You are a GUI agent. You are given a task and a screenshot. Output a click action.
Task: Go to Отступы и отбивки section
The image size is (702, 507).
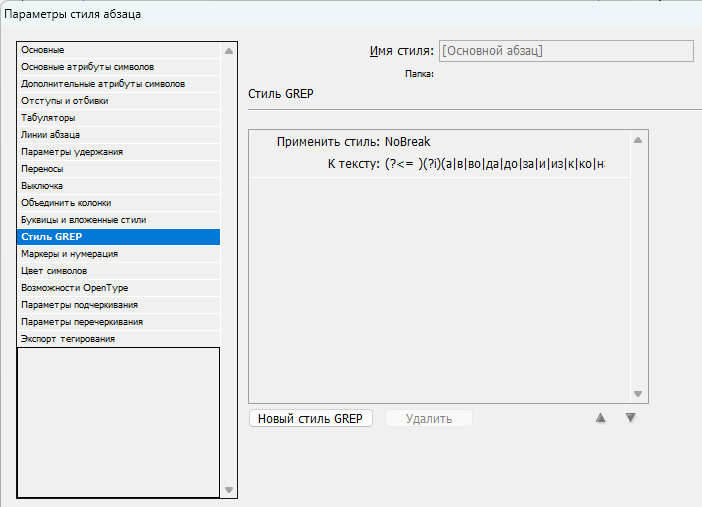tap(65, 101)
